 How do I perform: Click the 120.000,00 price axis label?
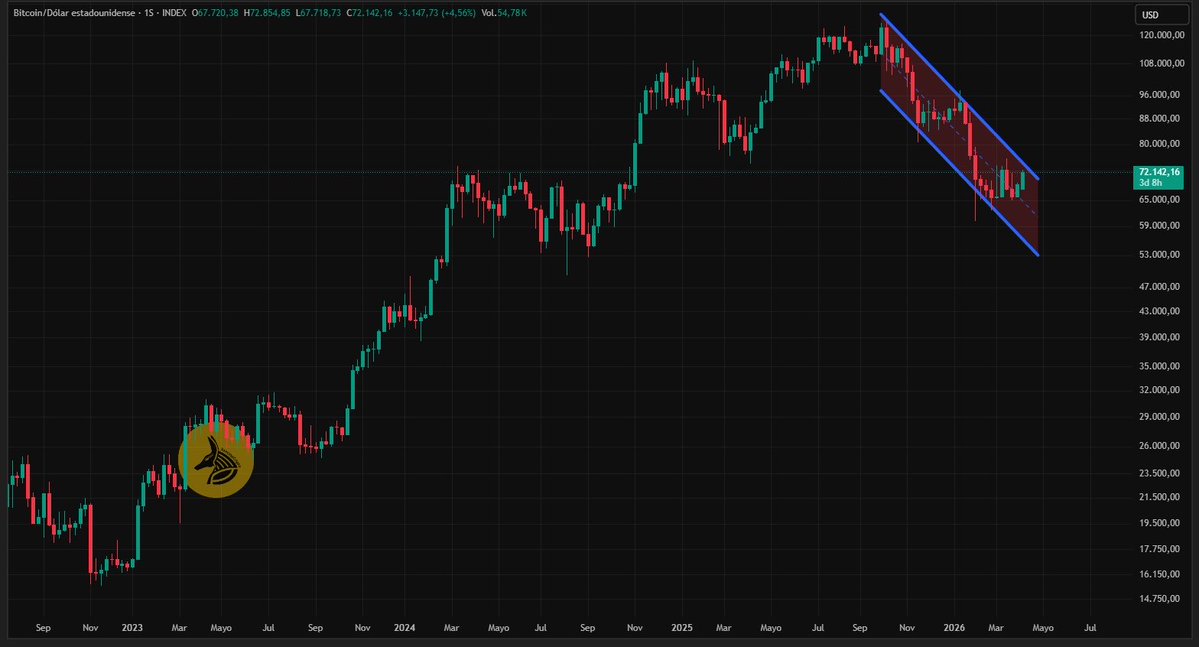[x=1161, y=35]
